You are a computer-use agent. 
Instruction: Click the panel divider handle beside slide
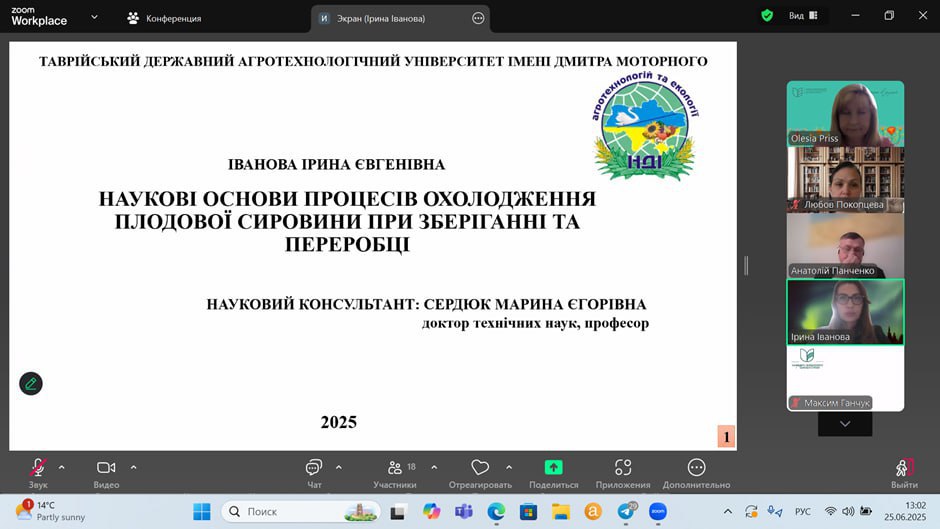(x=746, y=266)
